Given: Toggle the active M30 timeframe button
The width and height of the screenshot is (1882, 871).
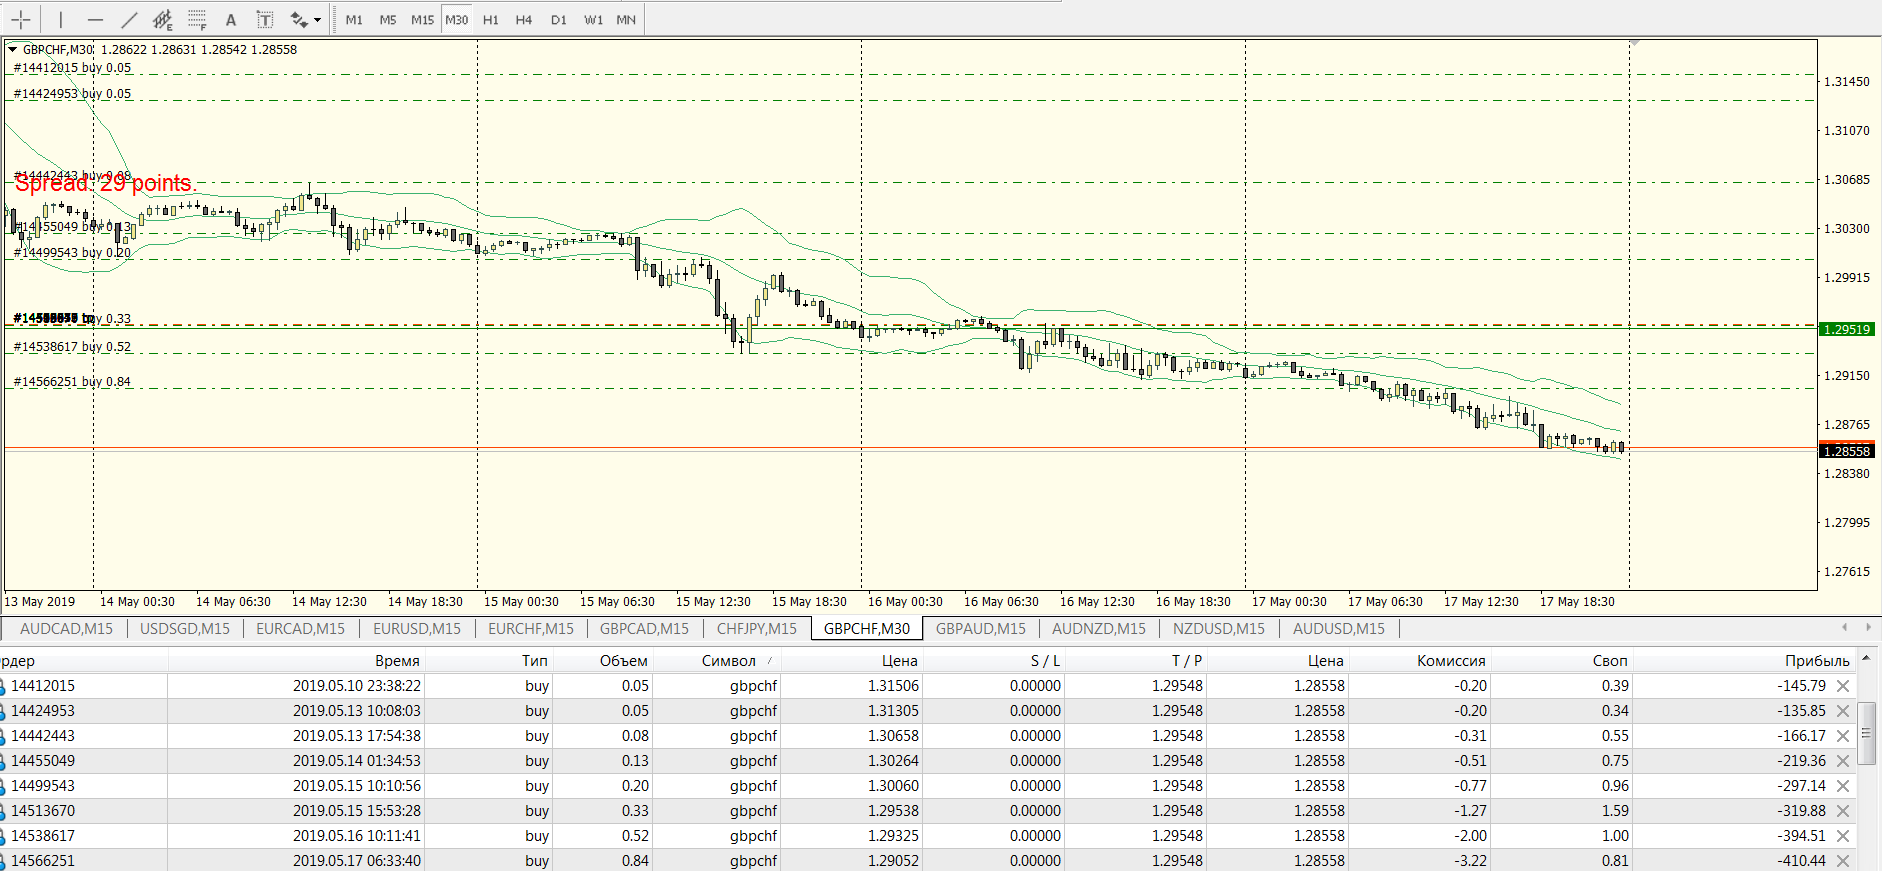Looking at the screenshot, I should (x=457, y=19).
